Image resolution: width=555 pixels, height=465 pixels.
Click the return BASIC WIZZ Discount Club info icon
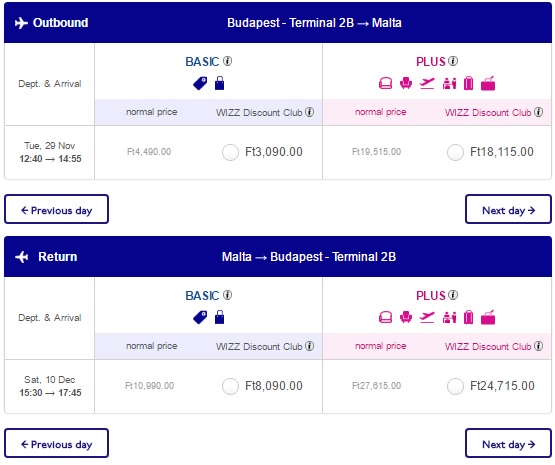tap(309, 346)
